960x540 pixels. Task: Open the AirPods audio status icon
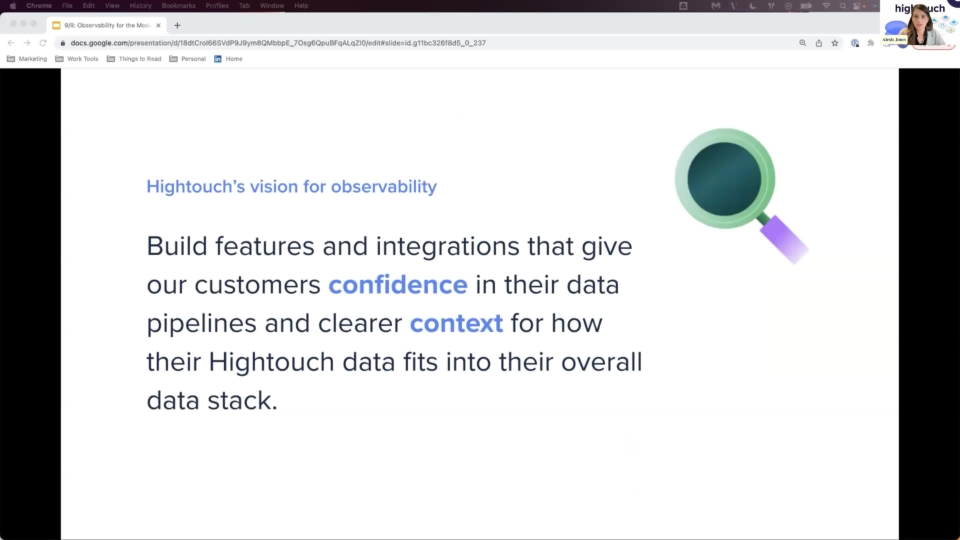[x=771, y=6]
